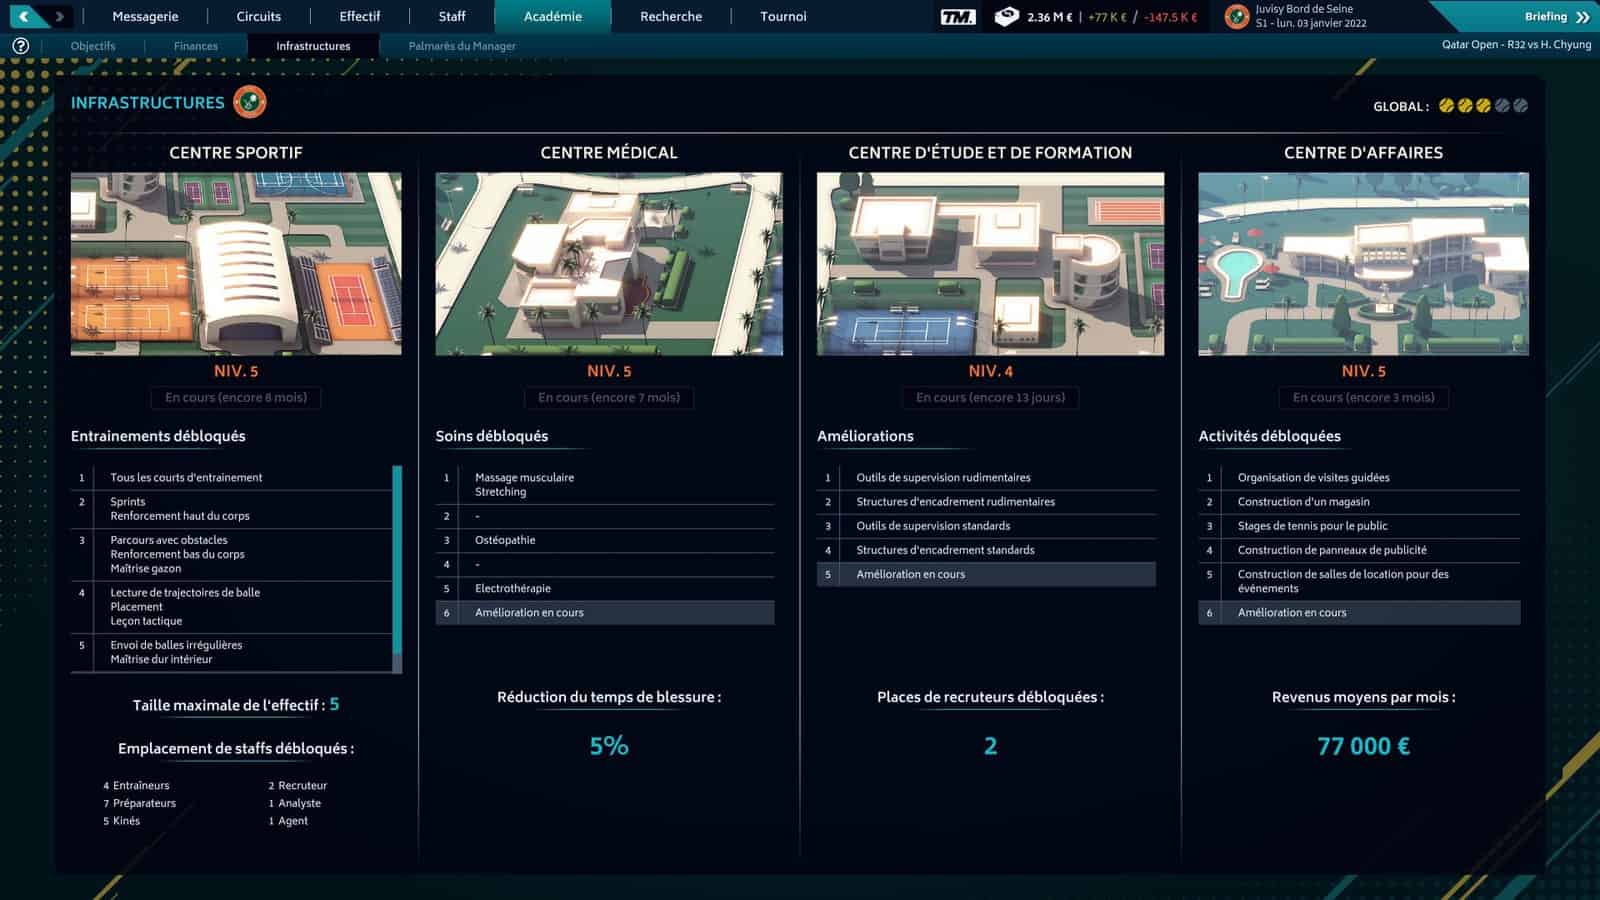Click the money balance icon
This screenshot has height=900, width=1600.
click(1007, 17)
